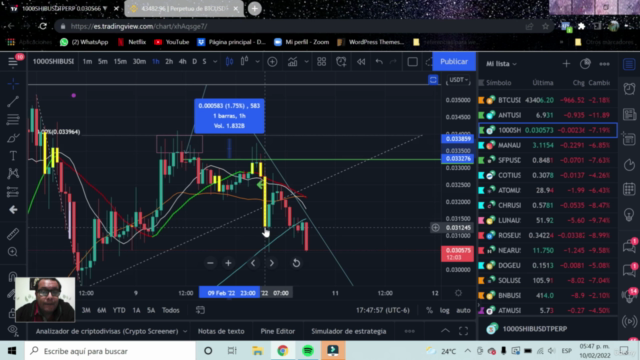This screenshot has height=360, width=640.
Task: Open the chart patterns tool
Action: pos(13,173)
